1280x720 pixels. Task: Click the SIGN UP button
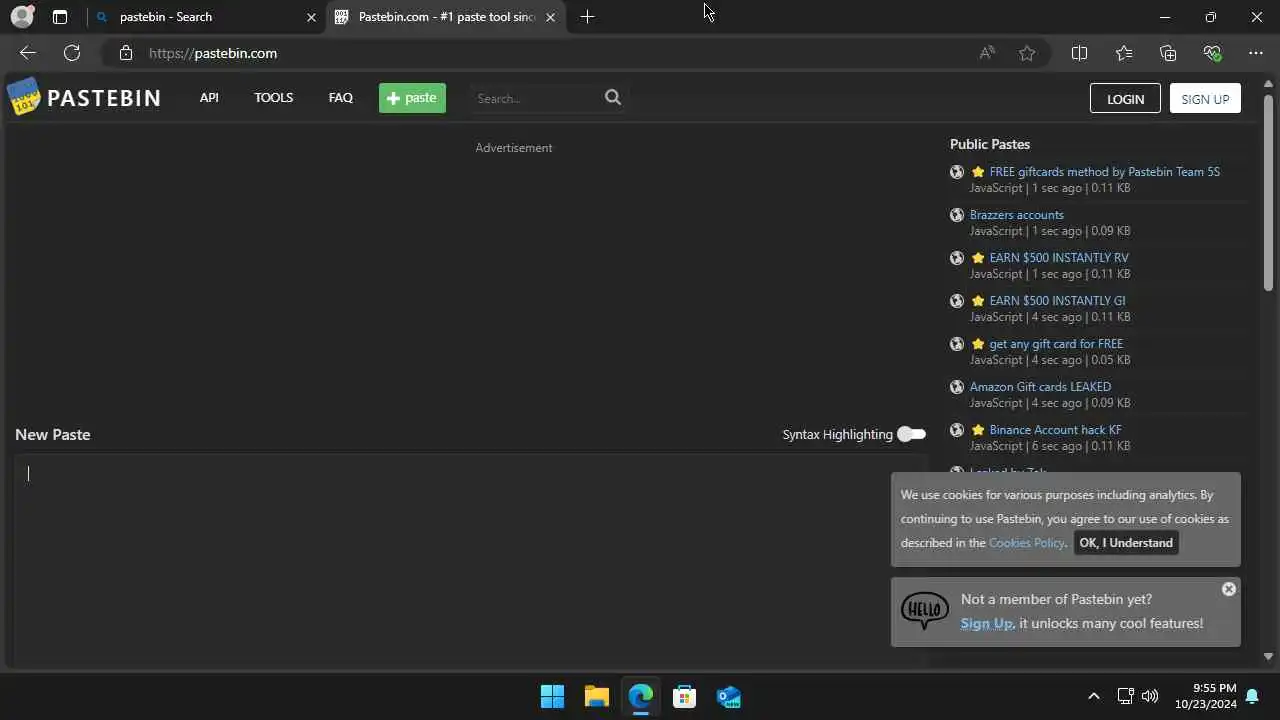[1205, 98]
